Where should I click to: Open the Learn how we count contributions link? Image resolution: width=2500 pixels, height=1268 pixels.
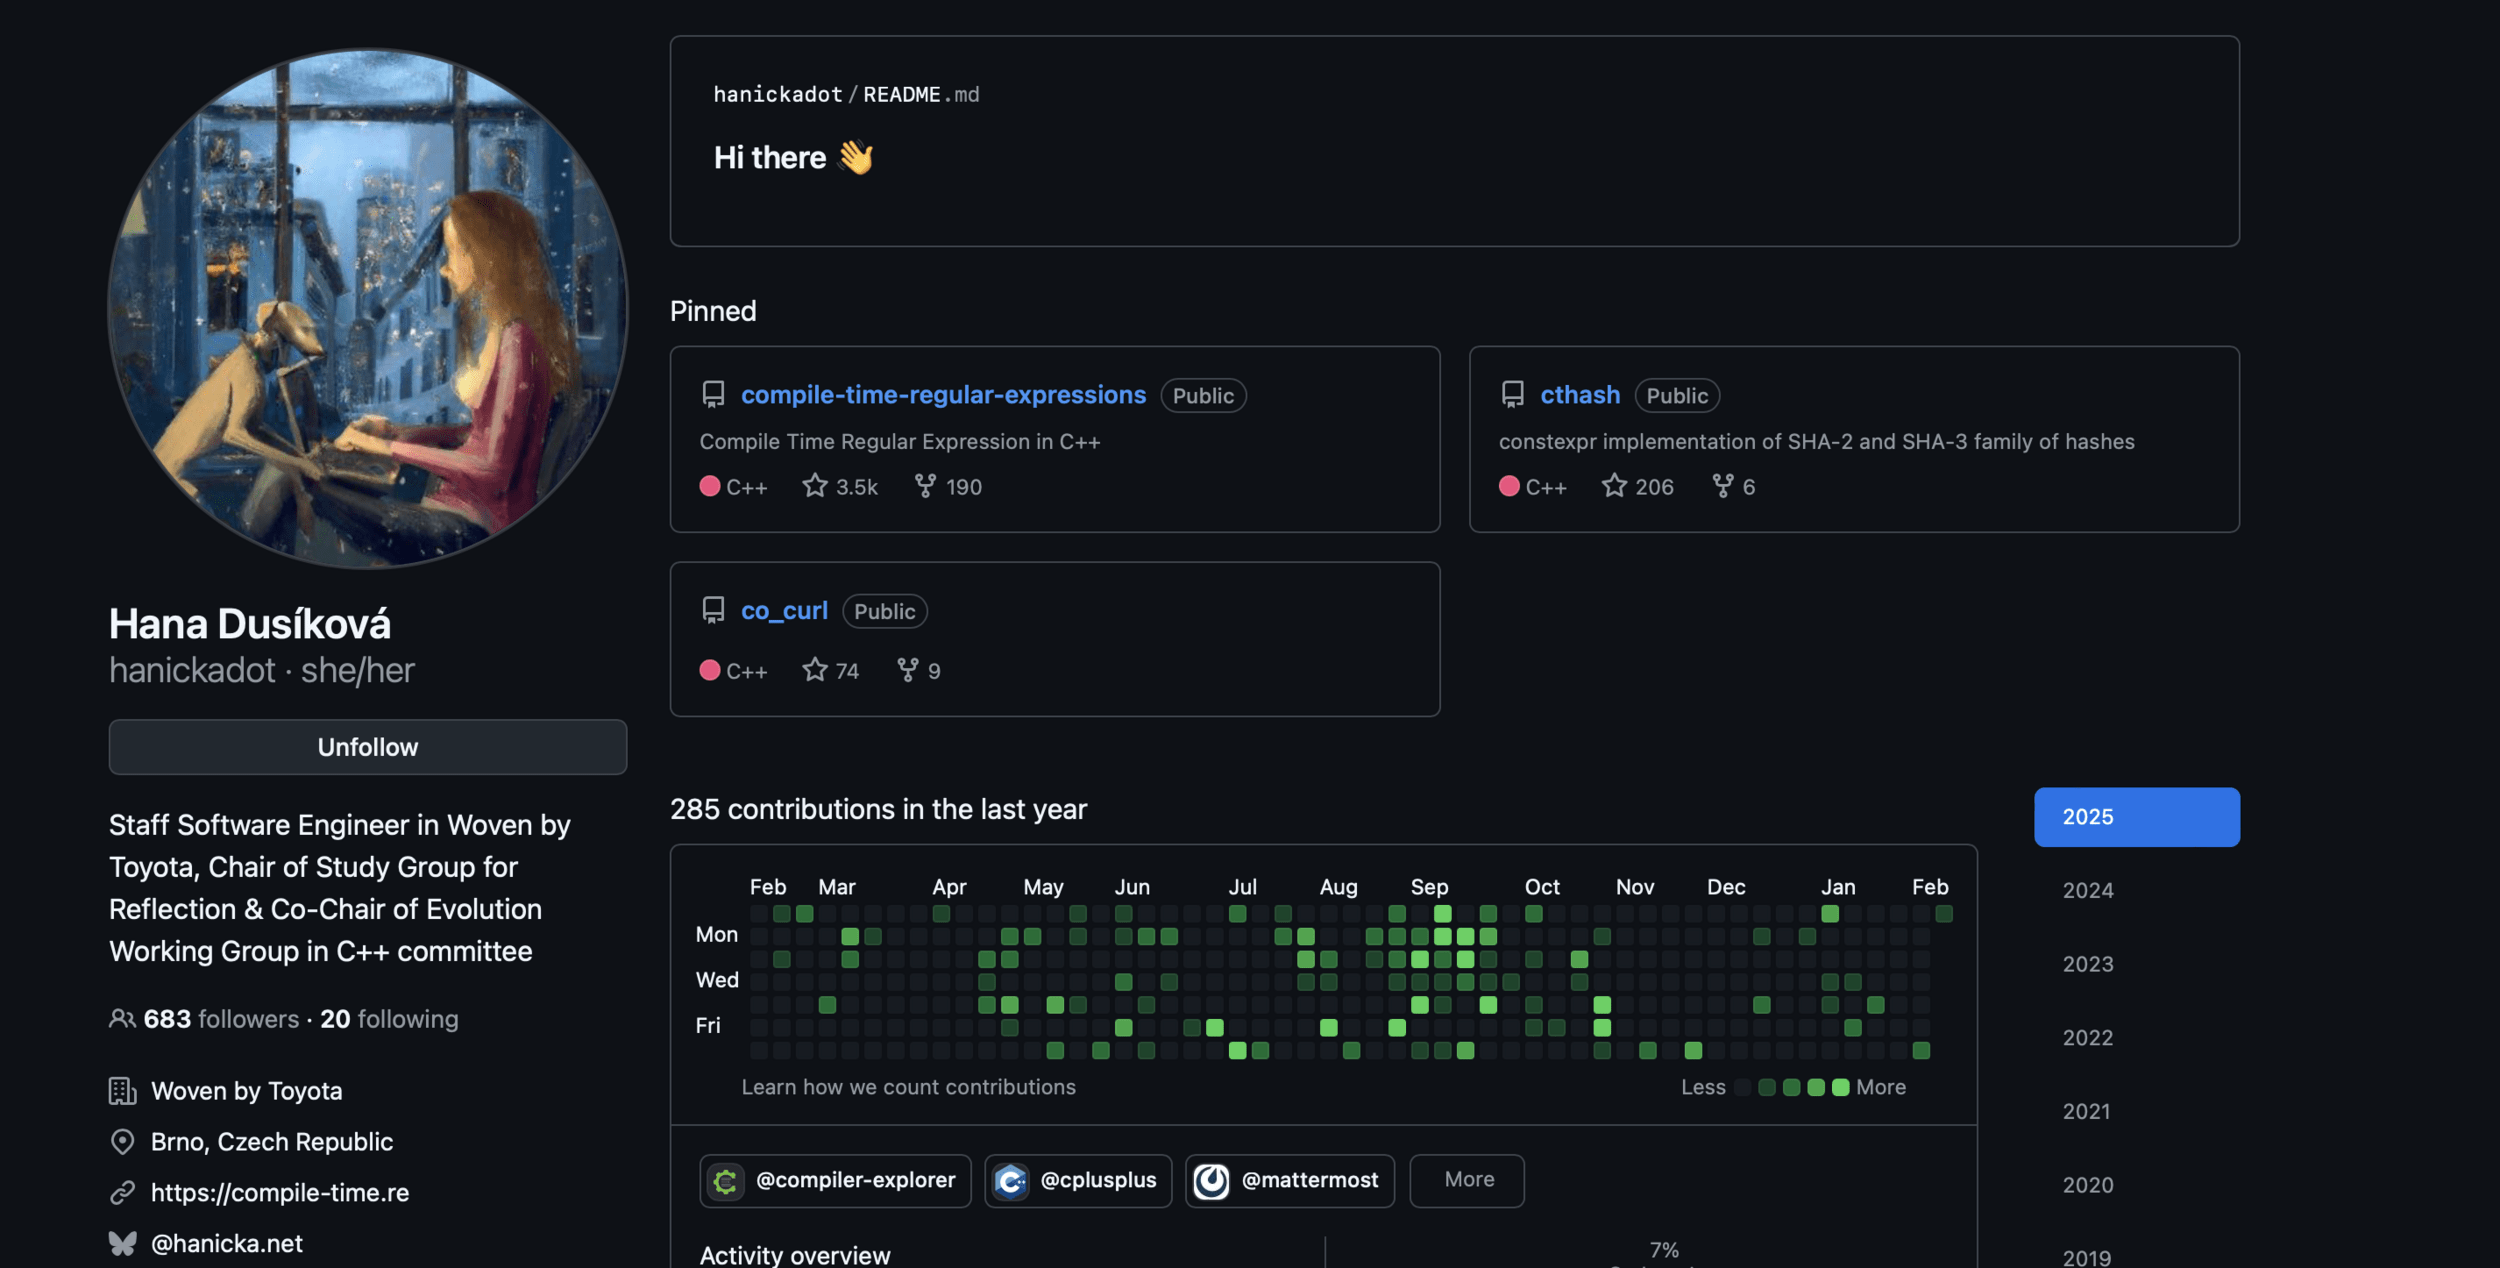click(x=908, y=1087)
